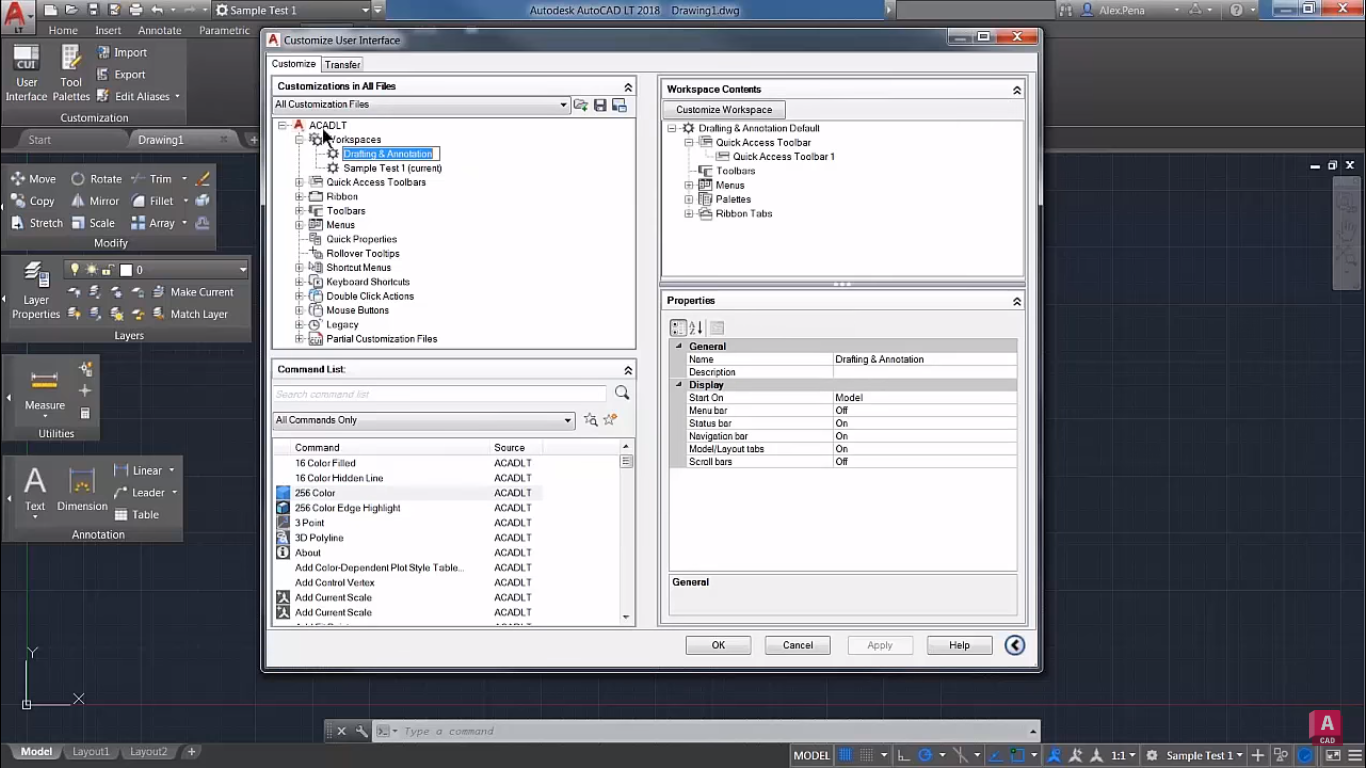Click the round back arrow button in dialog
This screenshot has height=768, width=1366.
(x=1015, y=645)
